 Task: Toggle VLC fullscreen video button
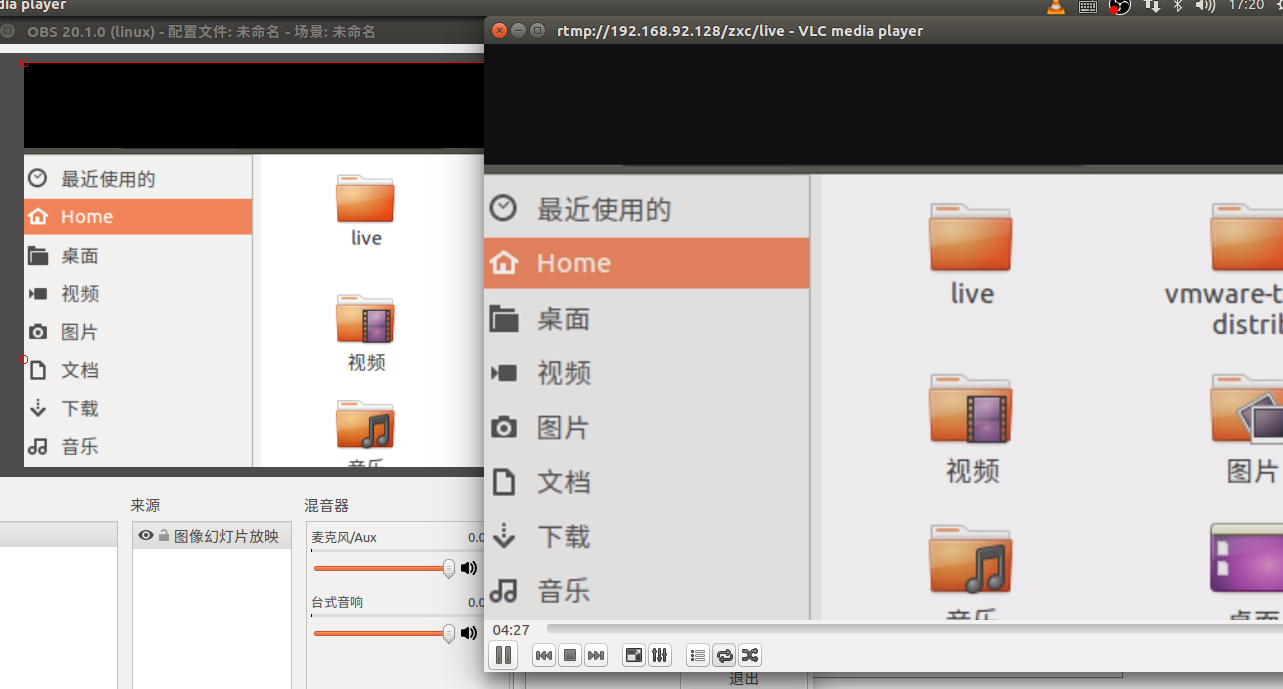click(x=634, y=656)
